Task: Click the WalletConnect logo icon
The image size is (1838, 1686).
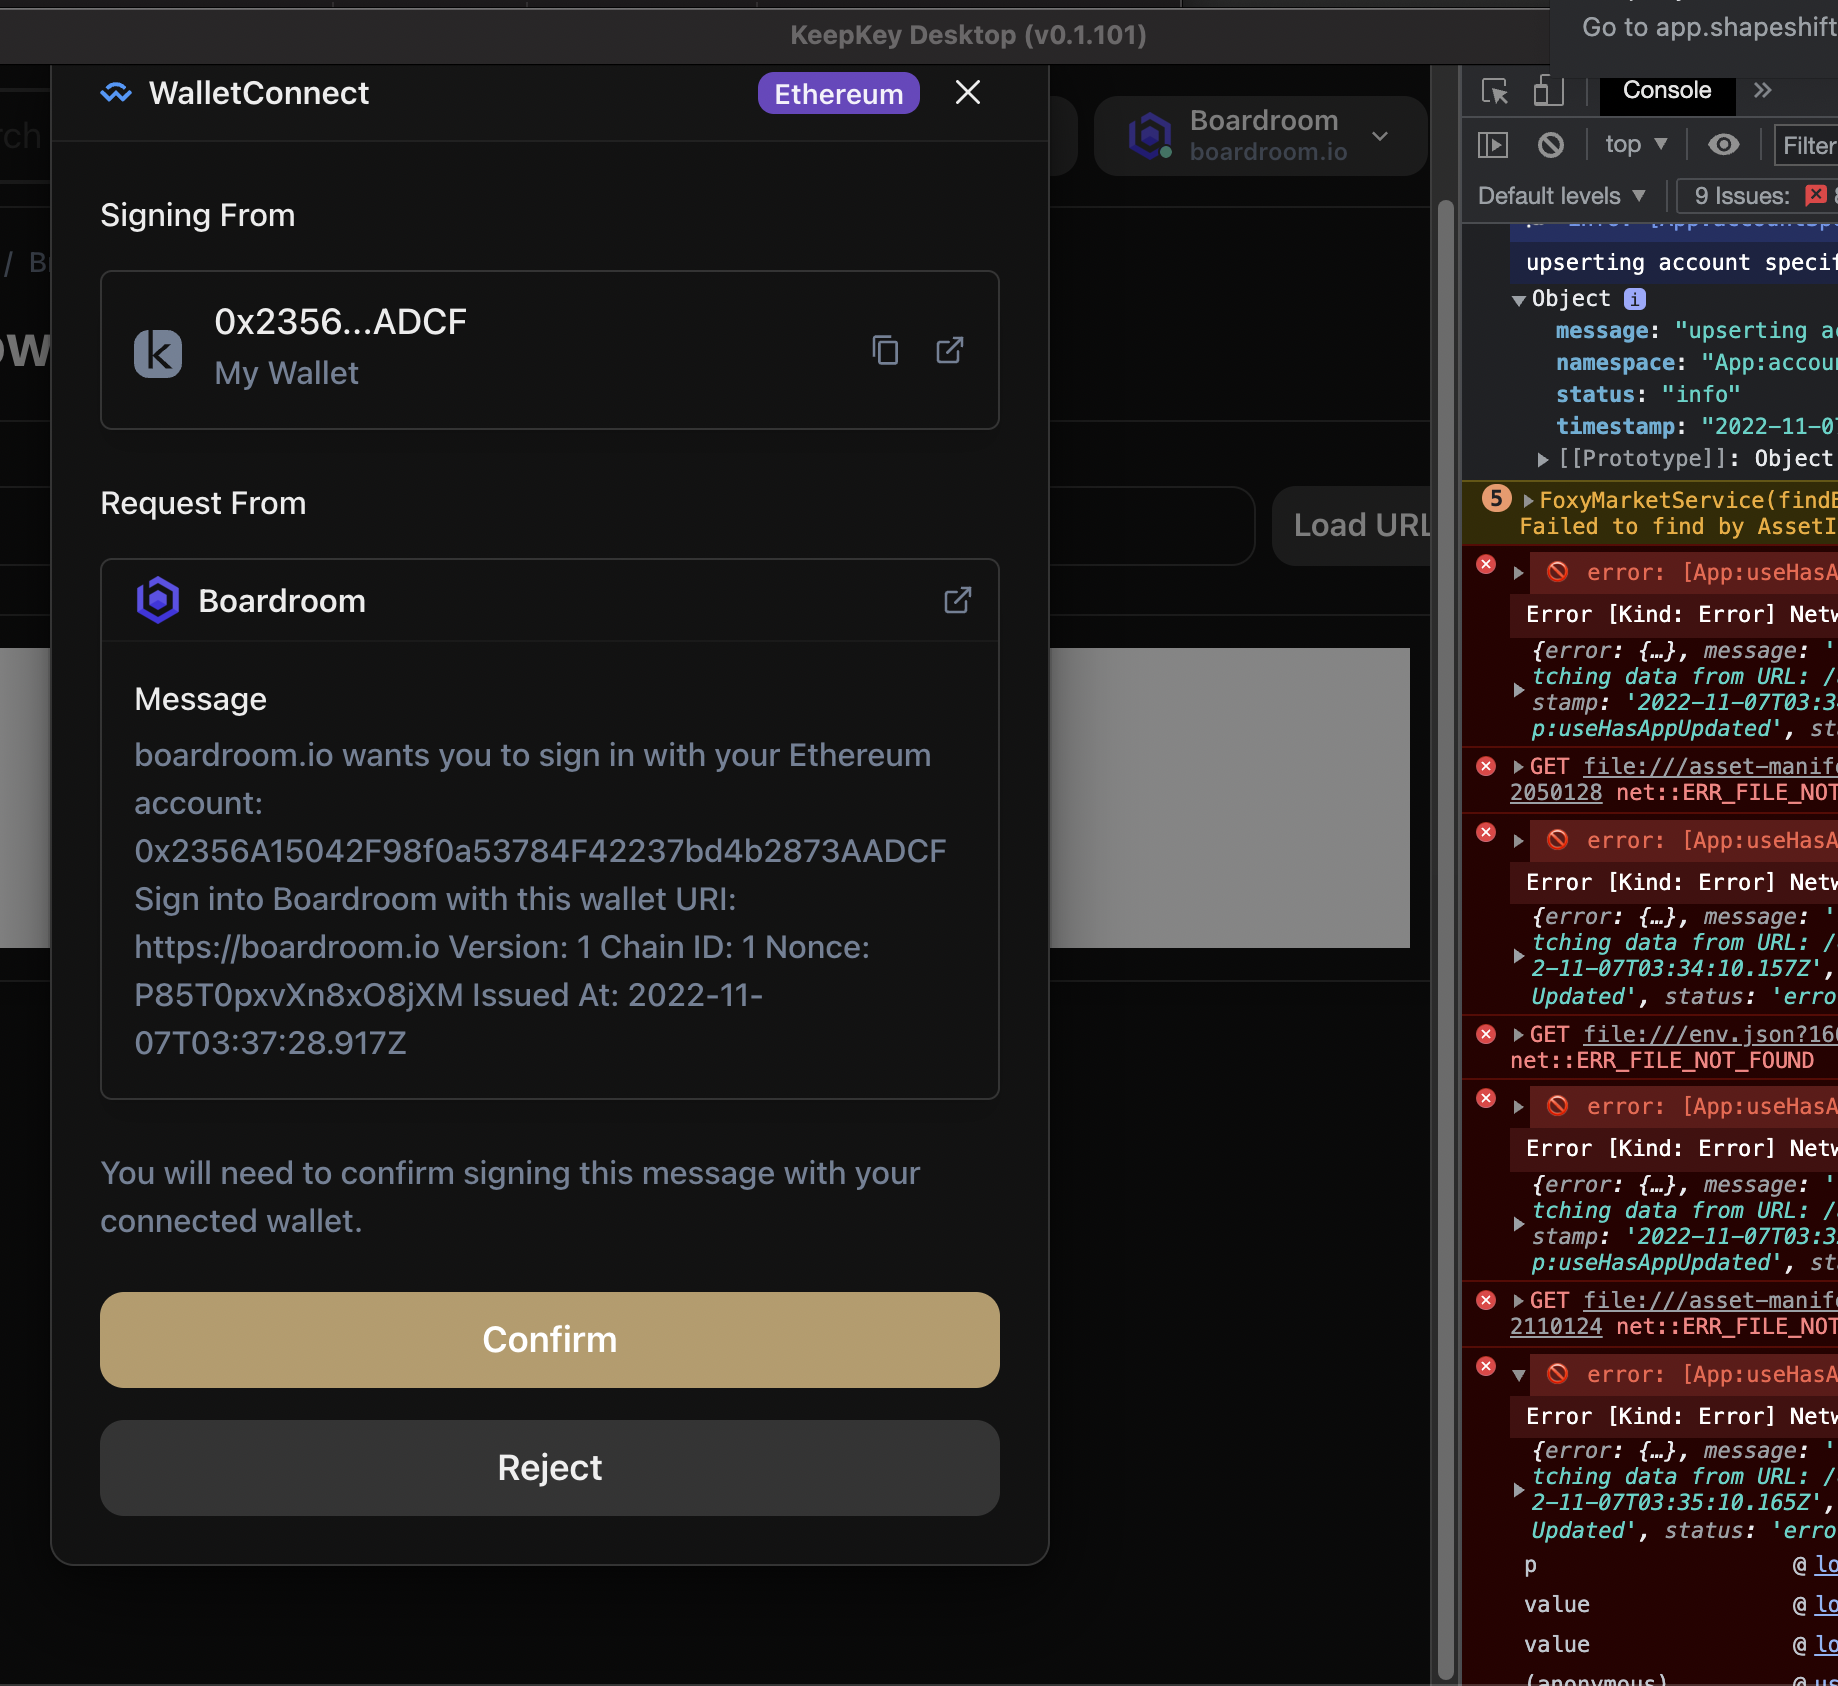Action: tap(117, 93)
